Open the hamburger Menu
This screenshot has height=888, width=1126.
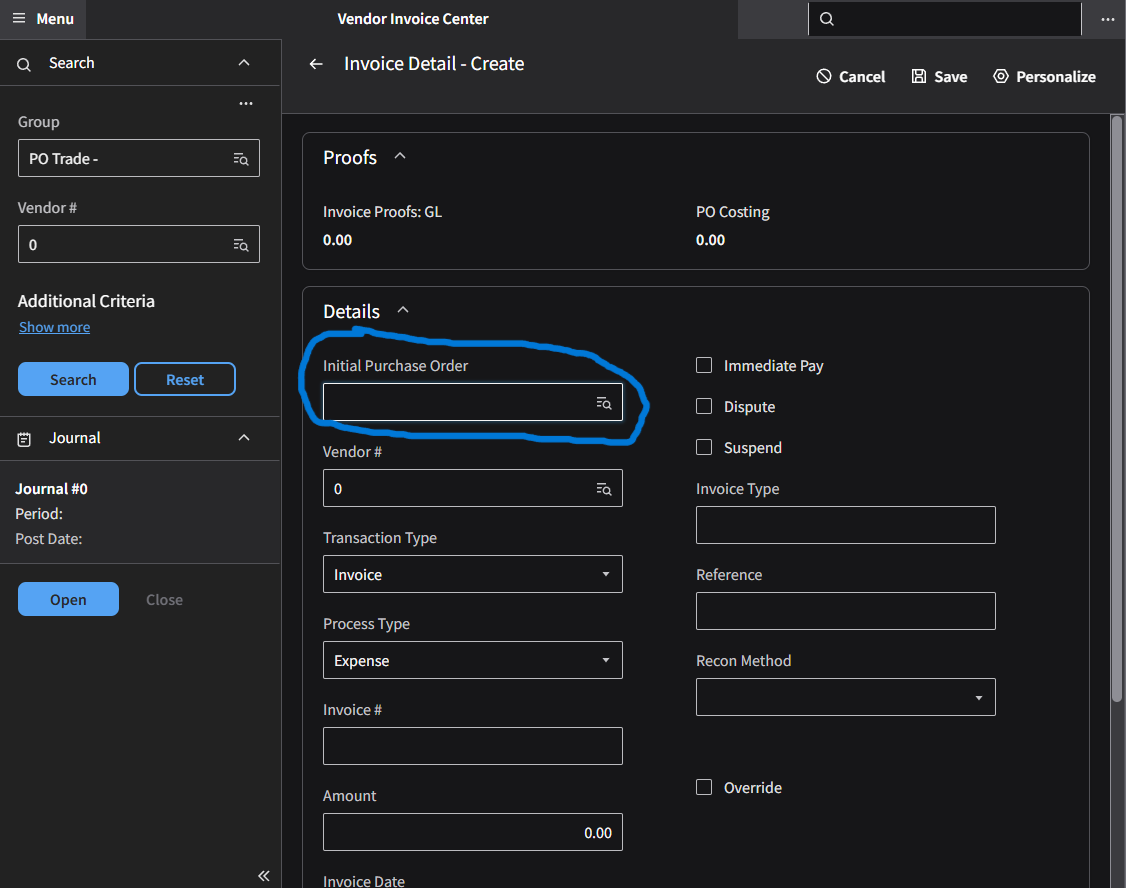point(43,19)
